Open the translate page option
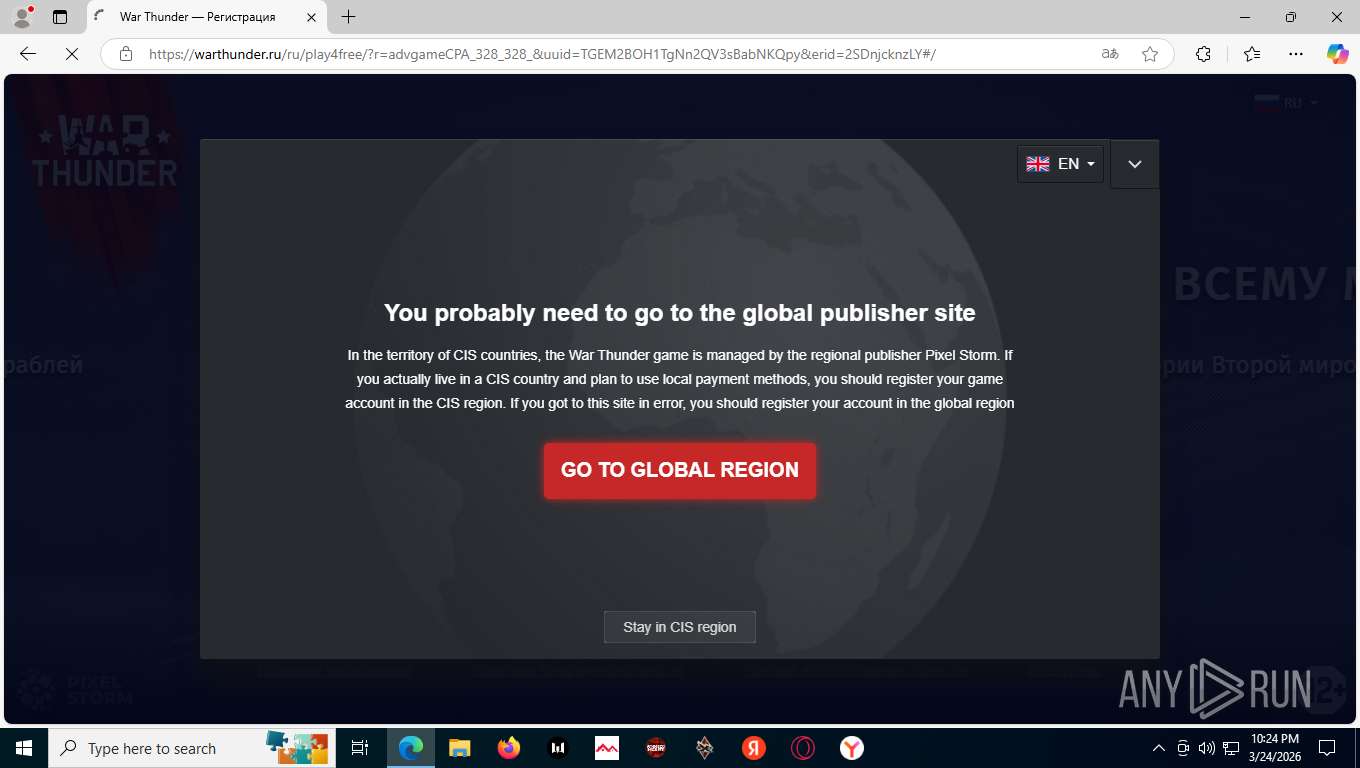The image size is (1360, 768). (1110, 54)
